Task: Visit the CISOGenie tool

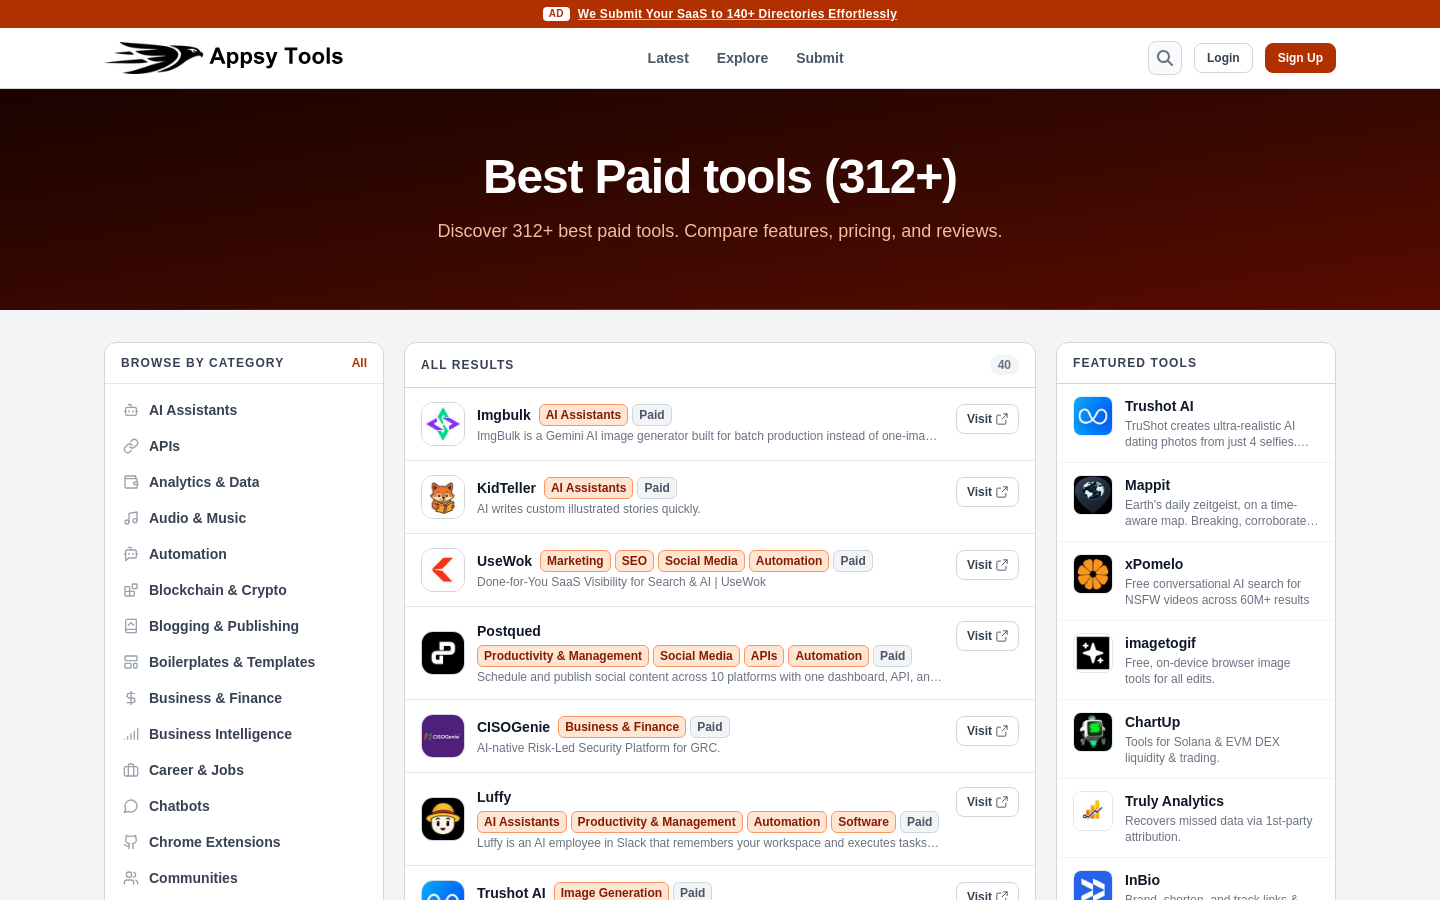Action: tap(987, 731)
